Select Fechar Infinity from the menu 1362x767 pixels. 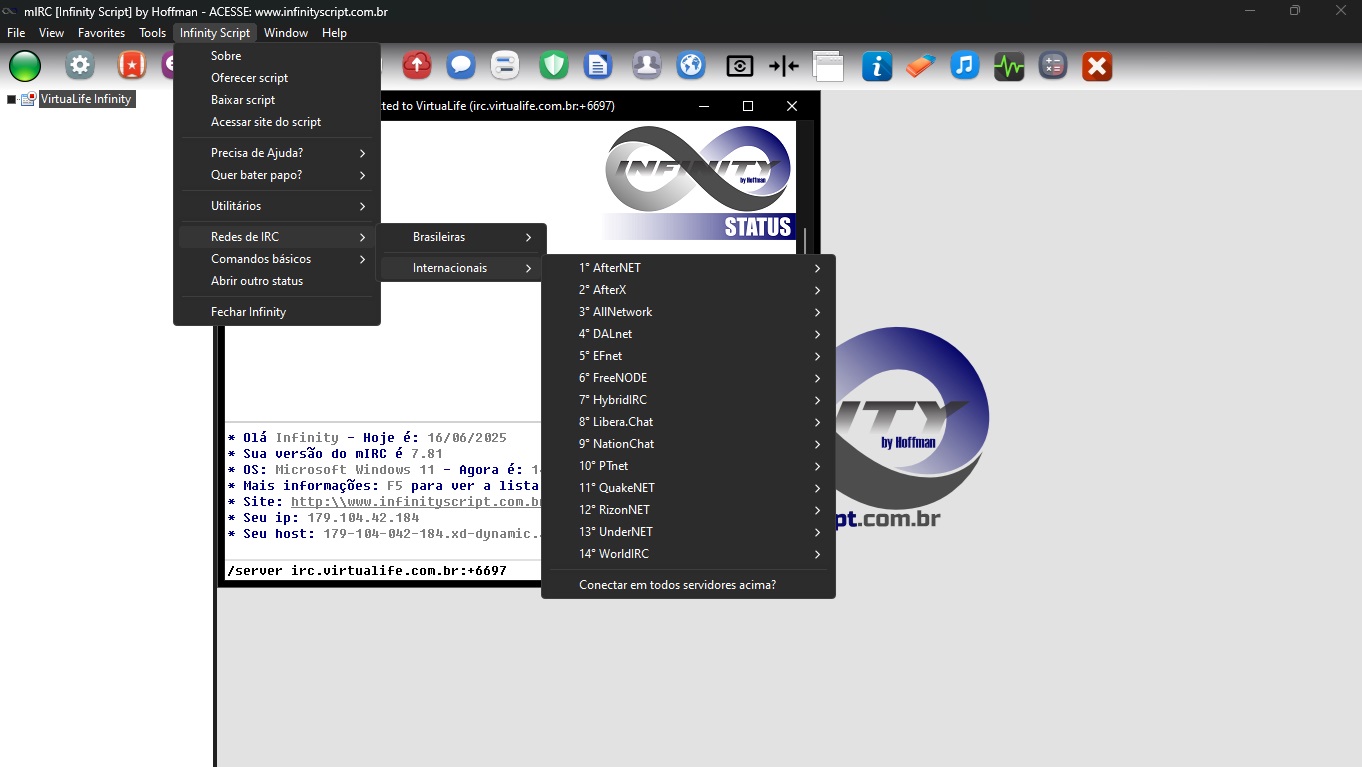click(248, 312)
